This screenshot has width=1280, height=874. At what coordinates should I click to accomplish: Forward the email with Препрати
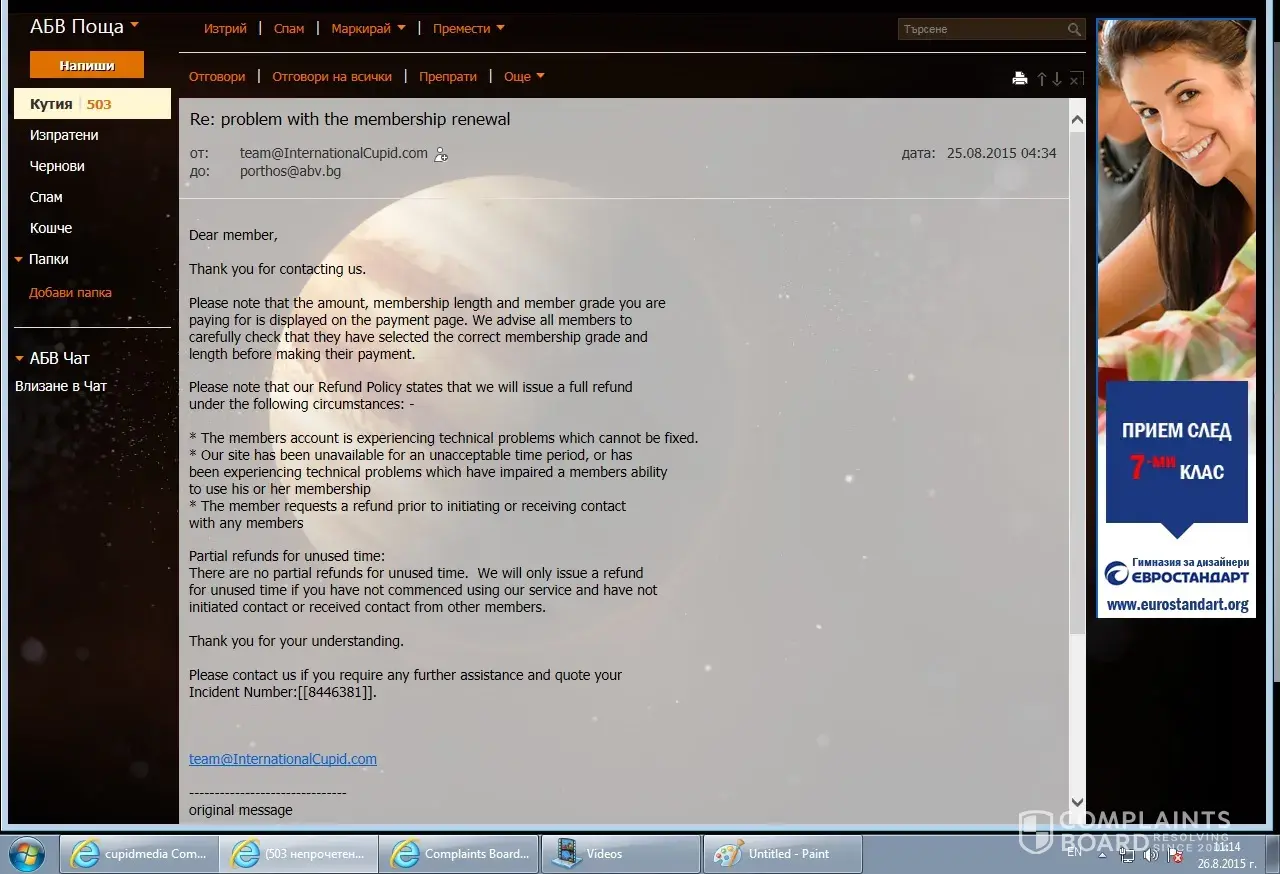pos(448,76)
